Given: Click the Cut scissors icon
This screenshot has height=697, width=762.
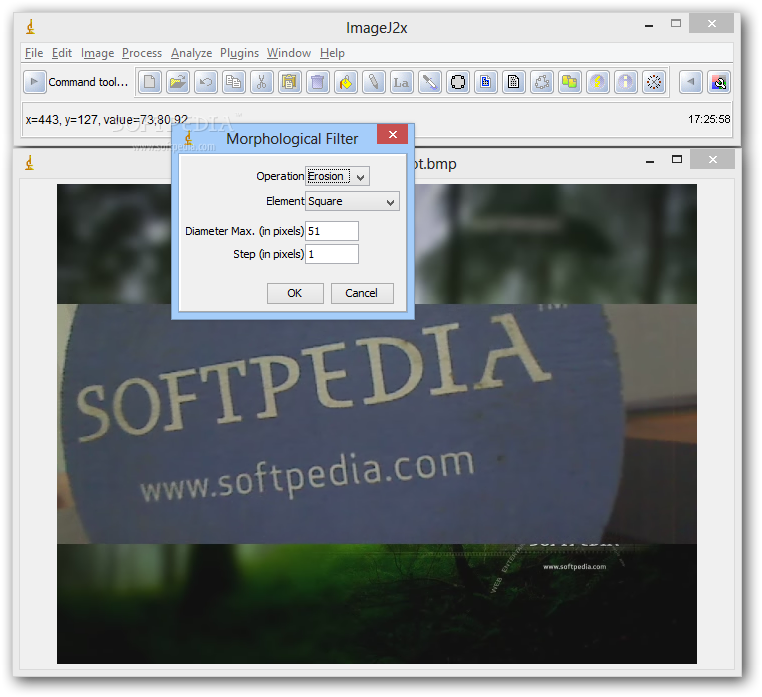Looking at the screenshot, I should [x=262, y=82].
